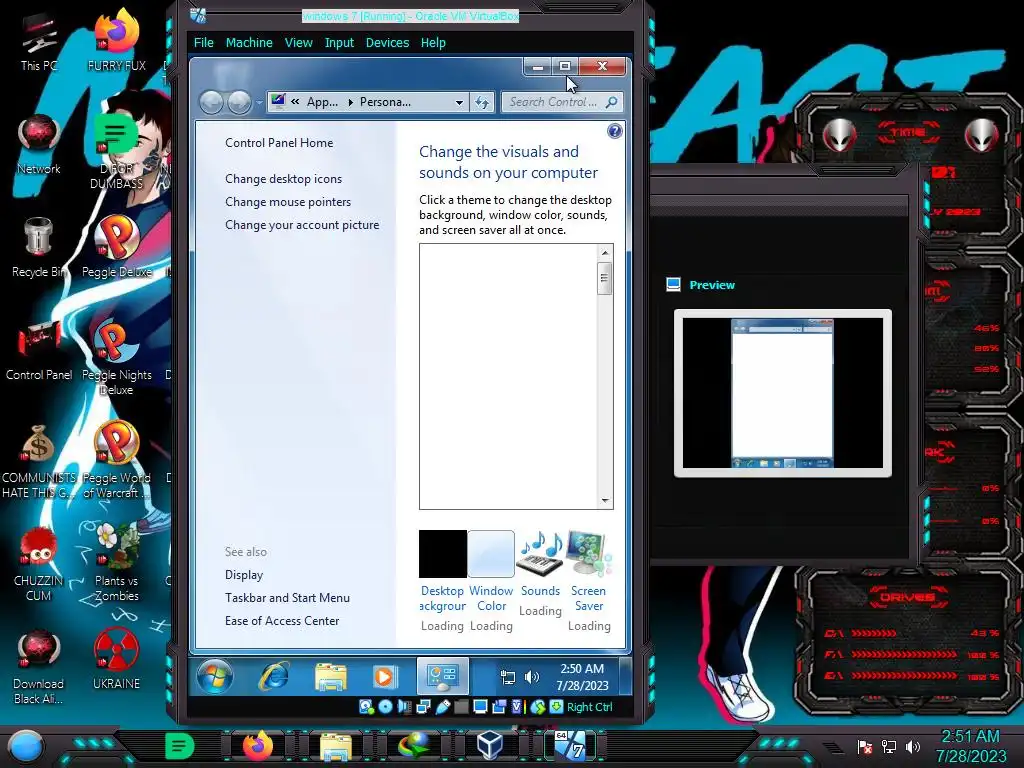The height and width of the screenshot is (768, 1024).
Task: Click the guest clock showing 2:50 AM
Action: click(x=582, y=677)
